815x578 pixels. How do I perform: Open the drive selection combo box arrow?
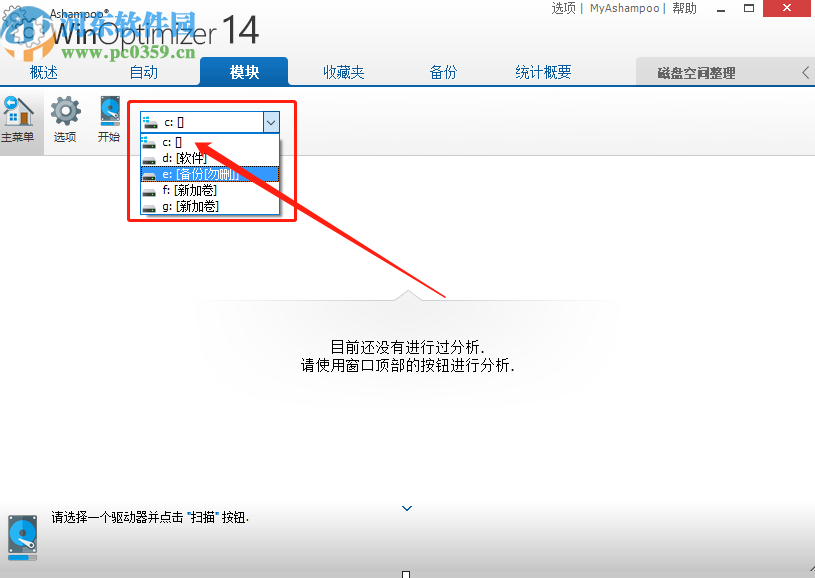(x=271, y=123)
